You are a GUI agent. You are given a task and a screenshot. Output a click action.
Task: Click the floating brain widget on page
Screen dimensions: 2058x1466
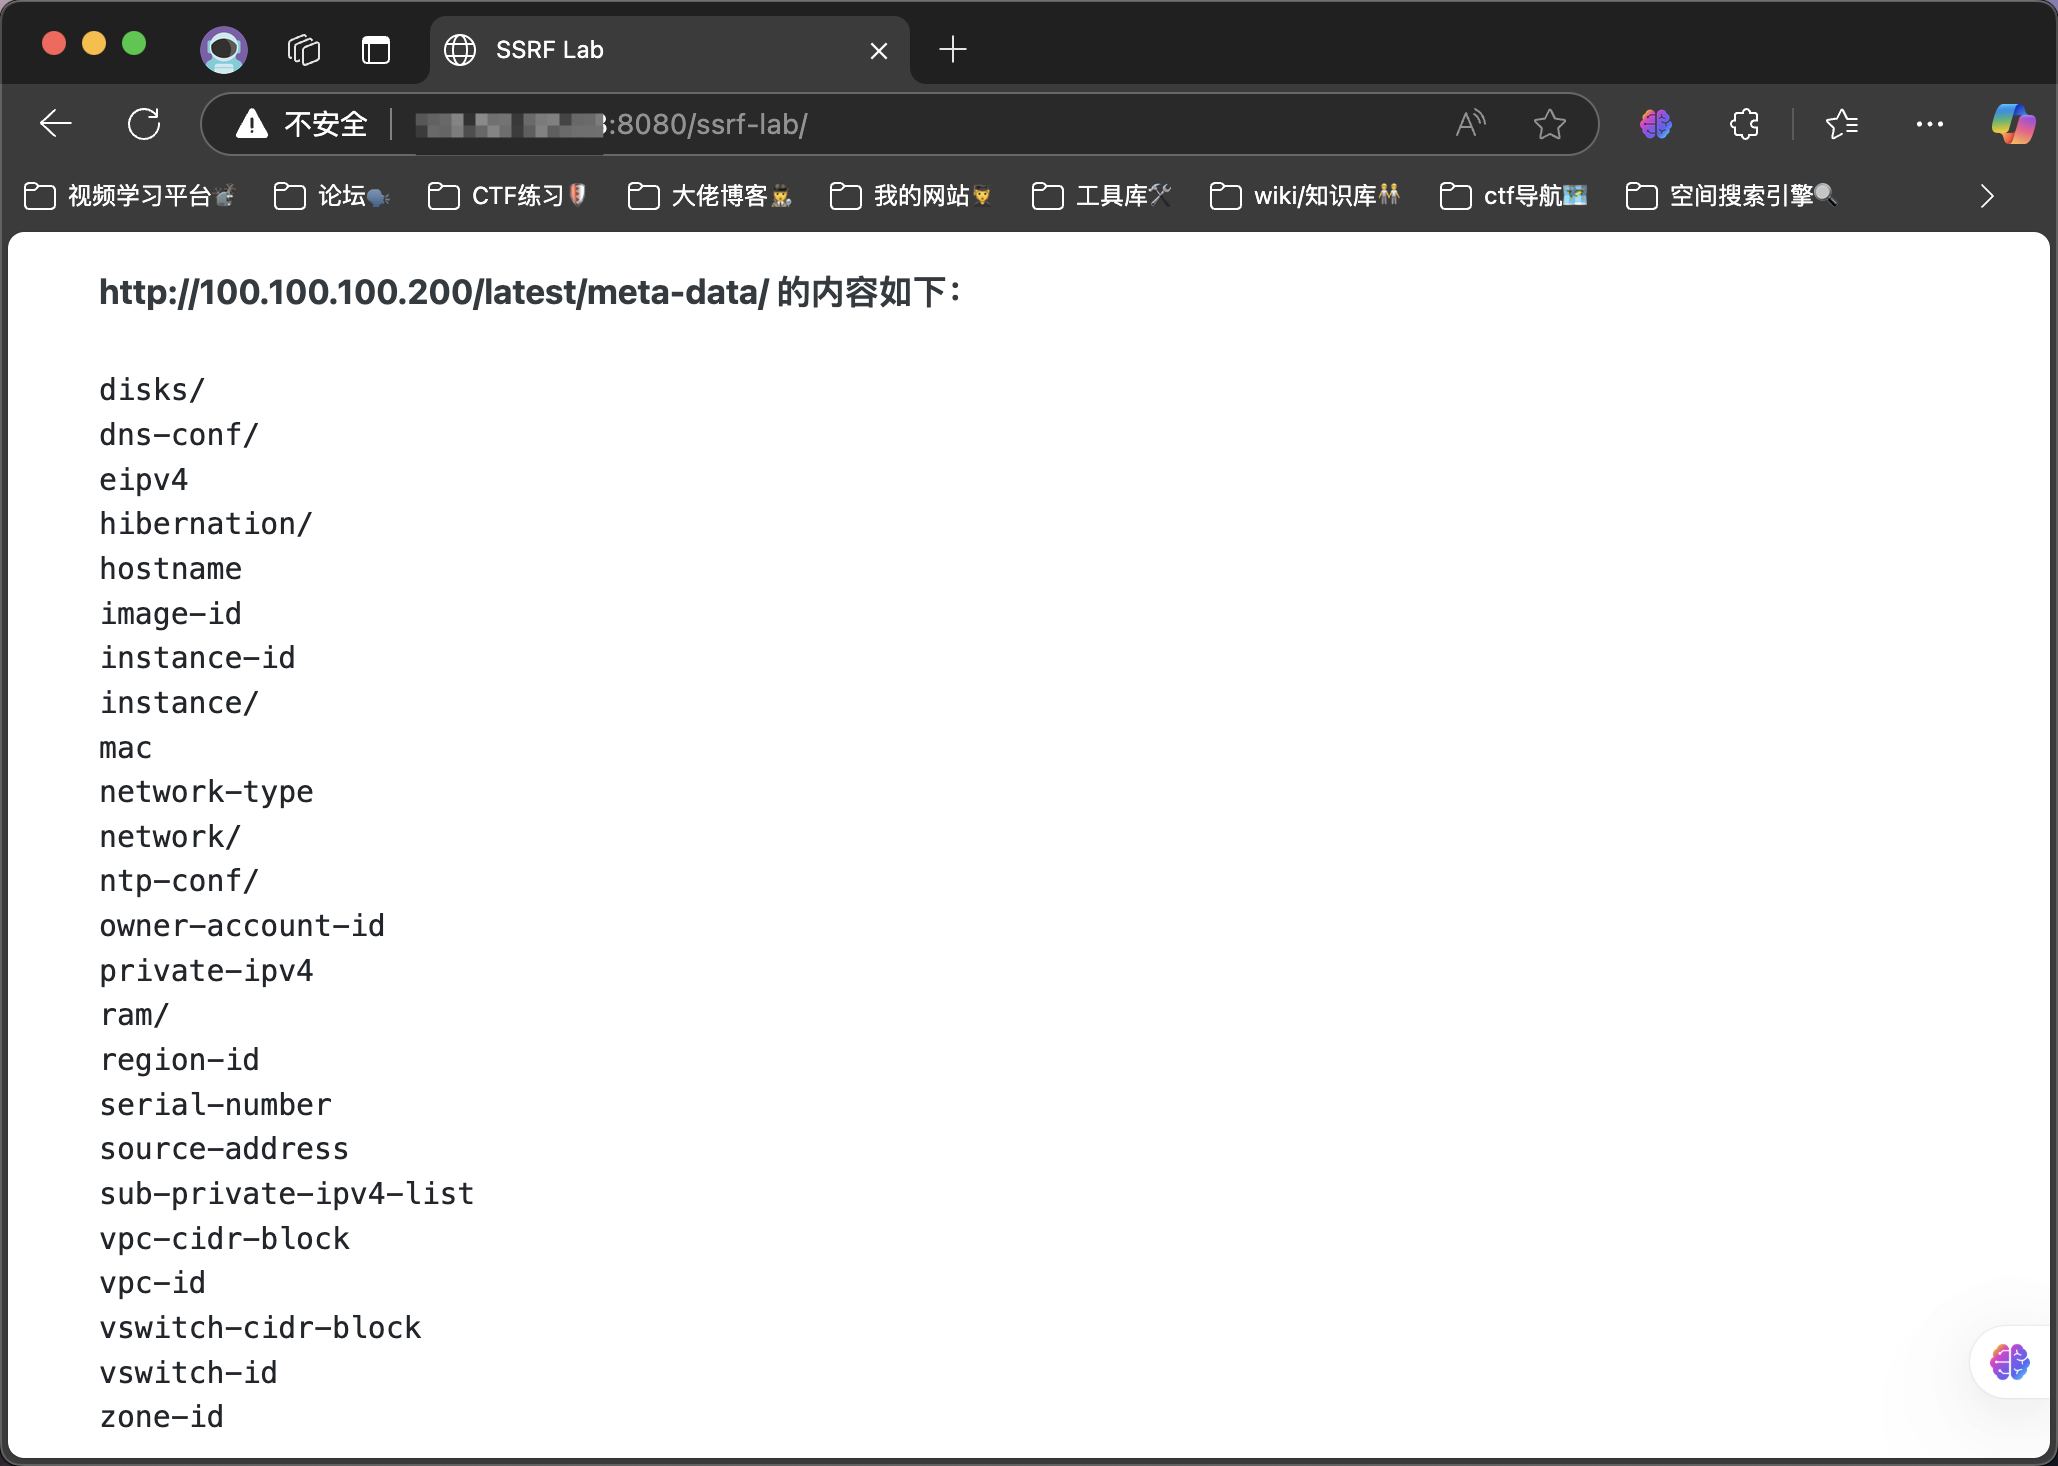2009,1361
